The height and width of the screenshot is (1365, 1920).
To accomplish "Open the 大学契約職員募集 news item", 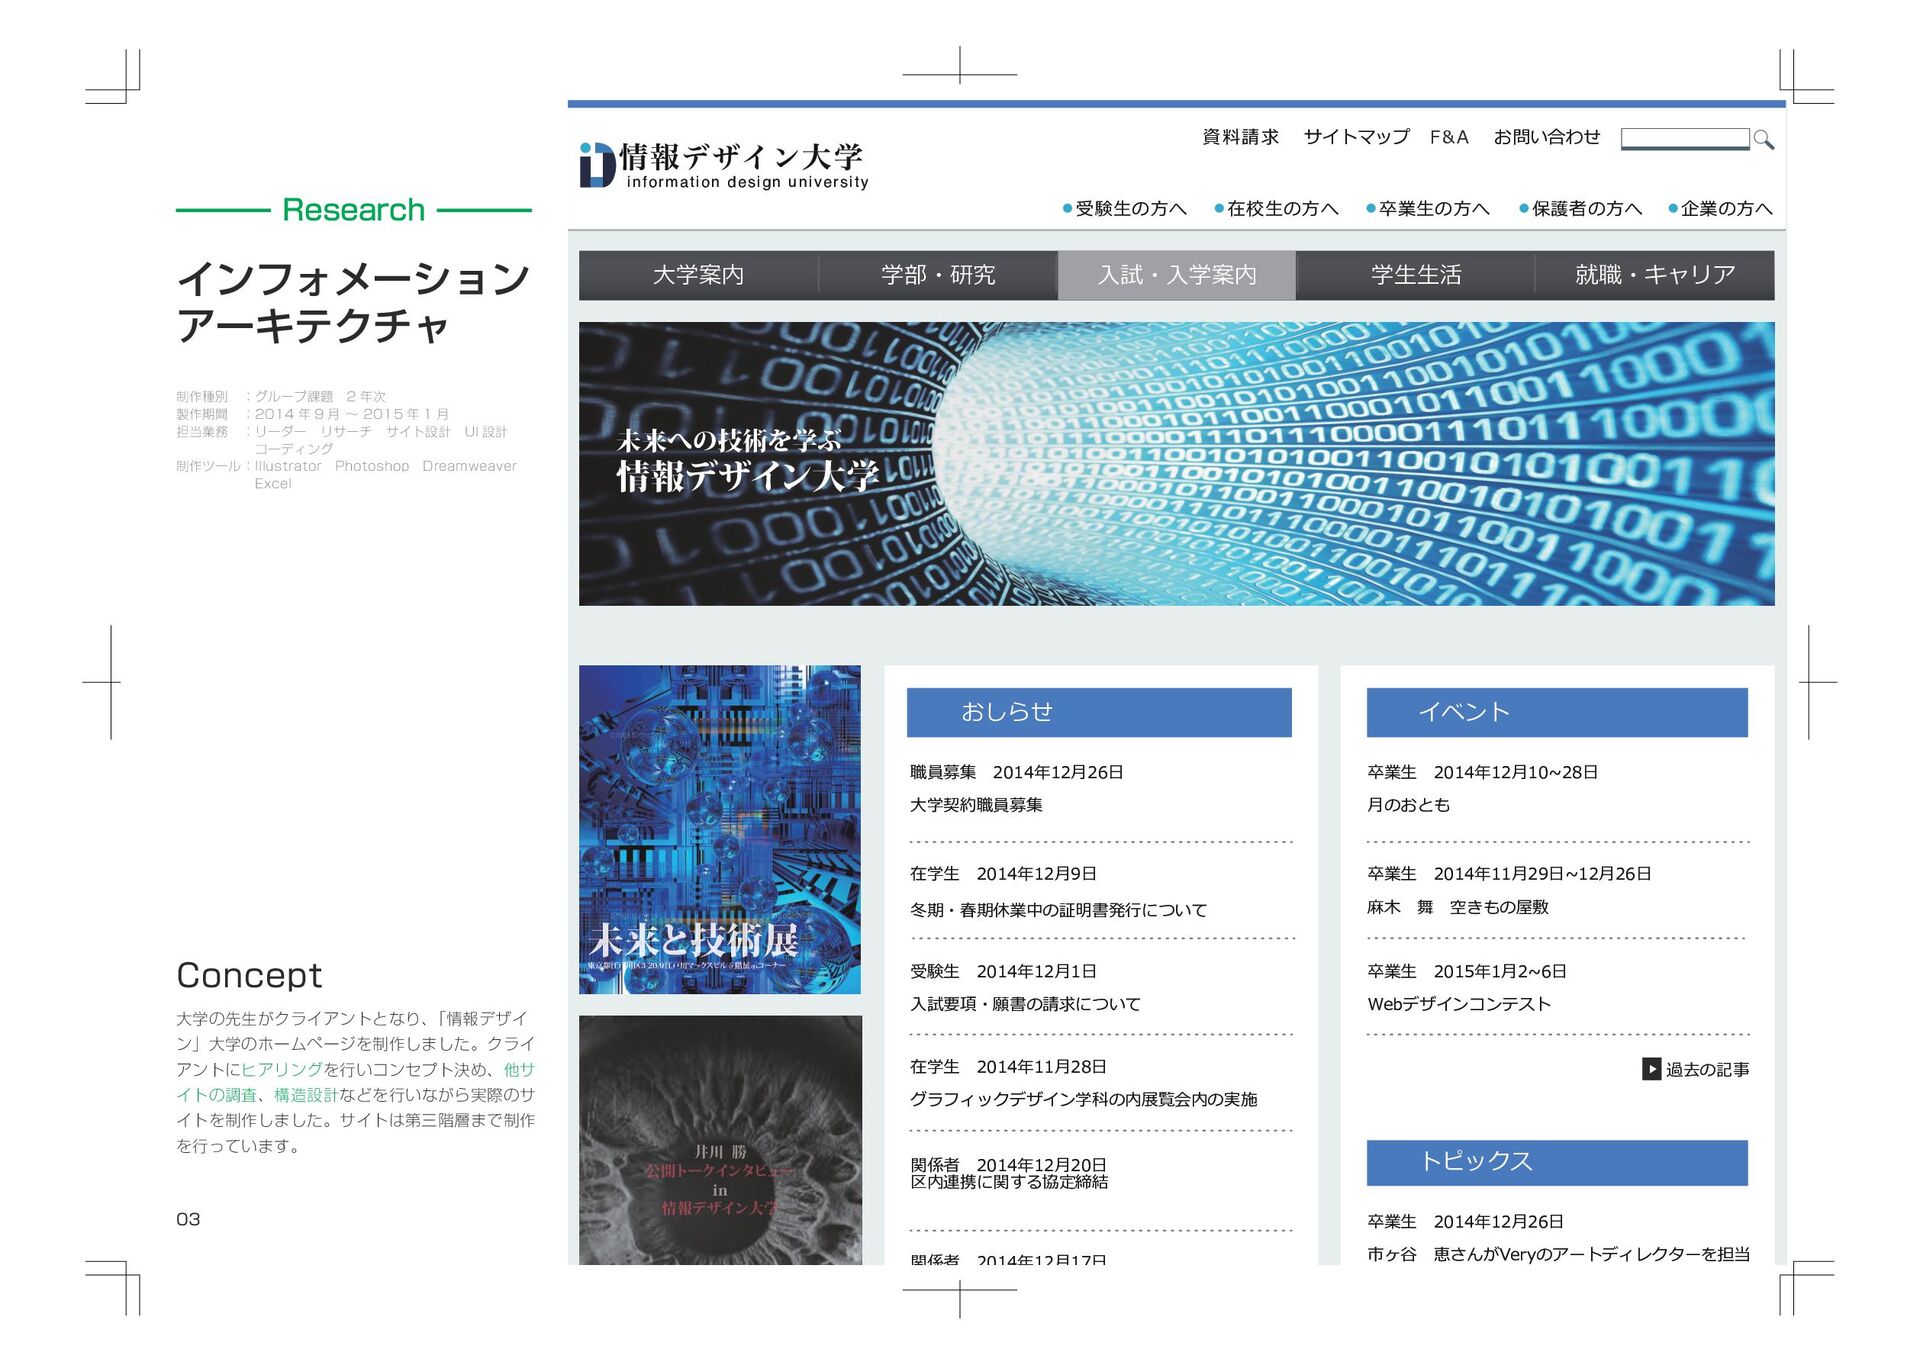I will tap(976, 805).
